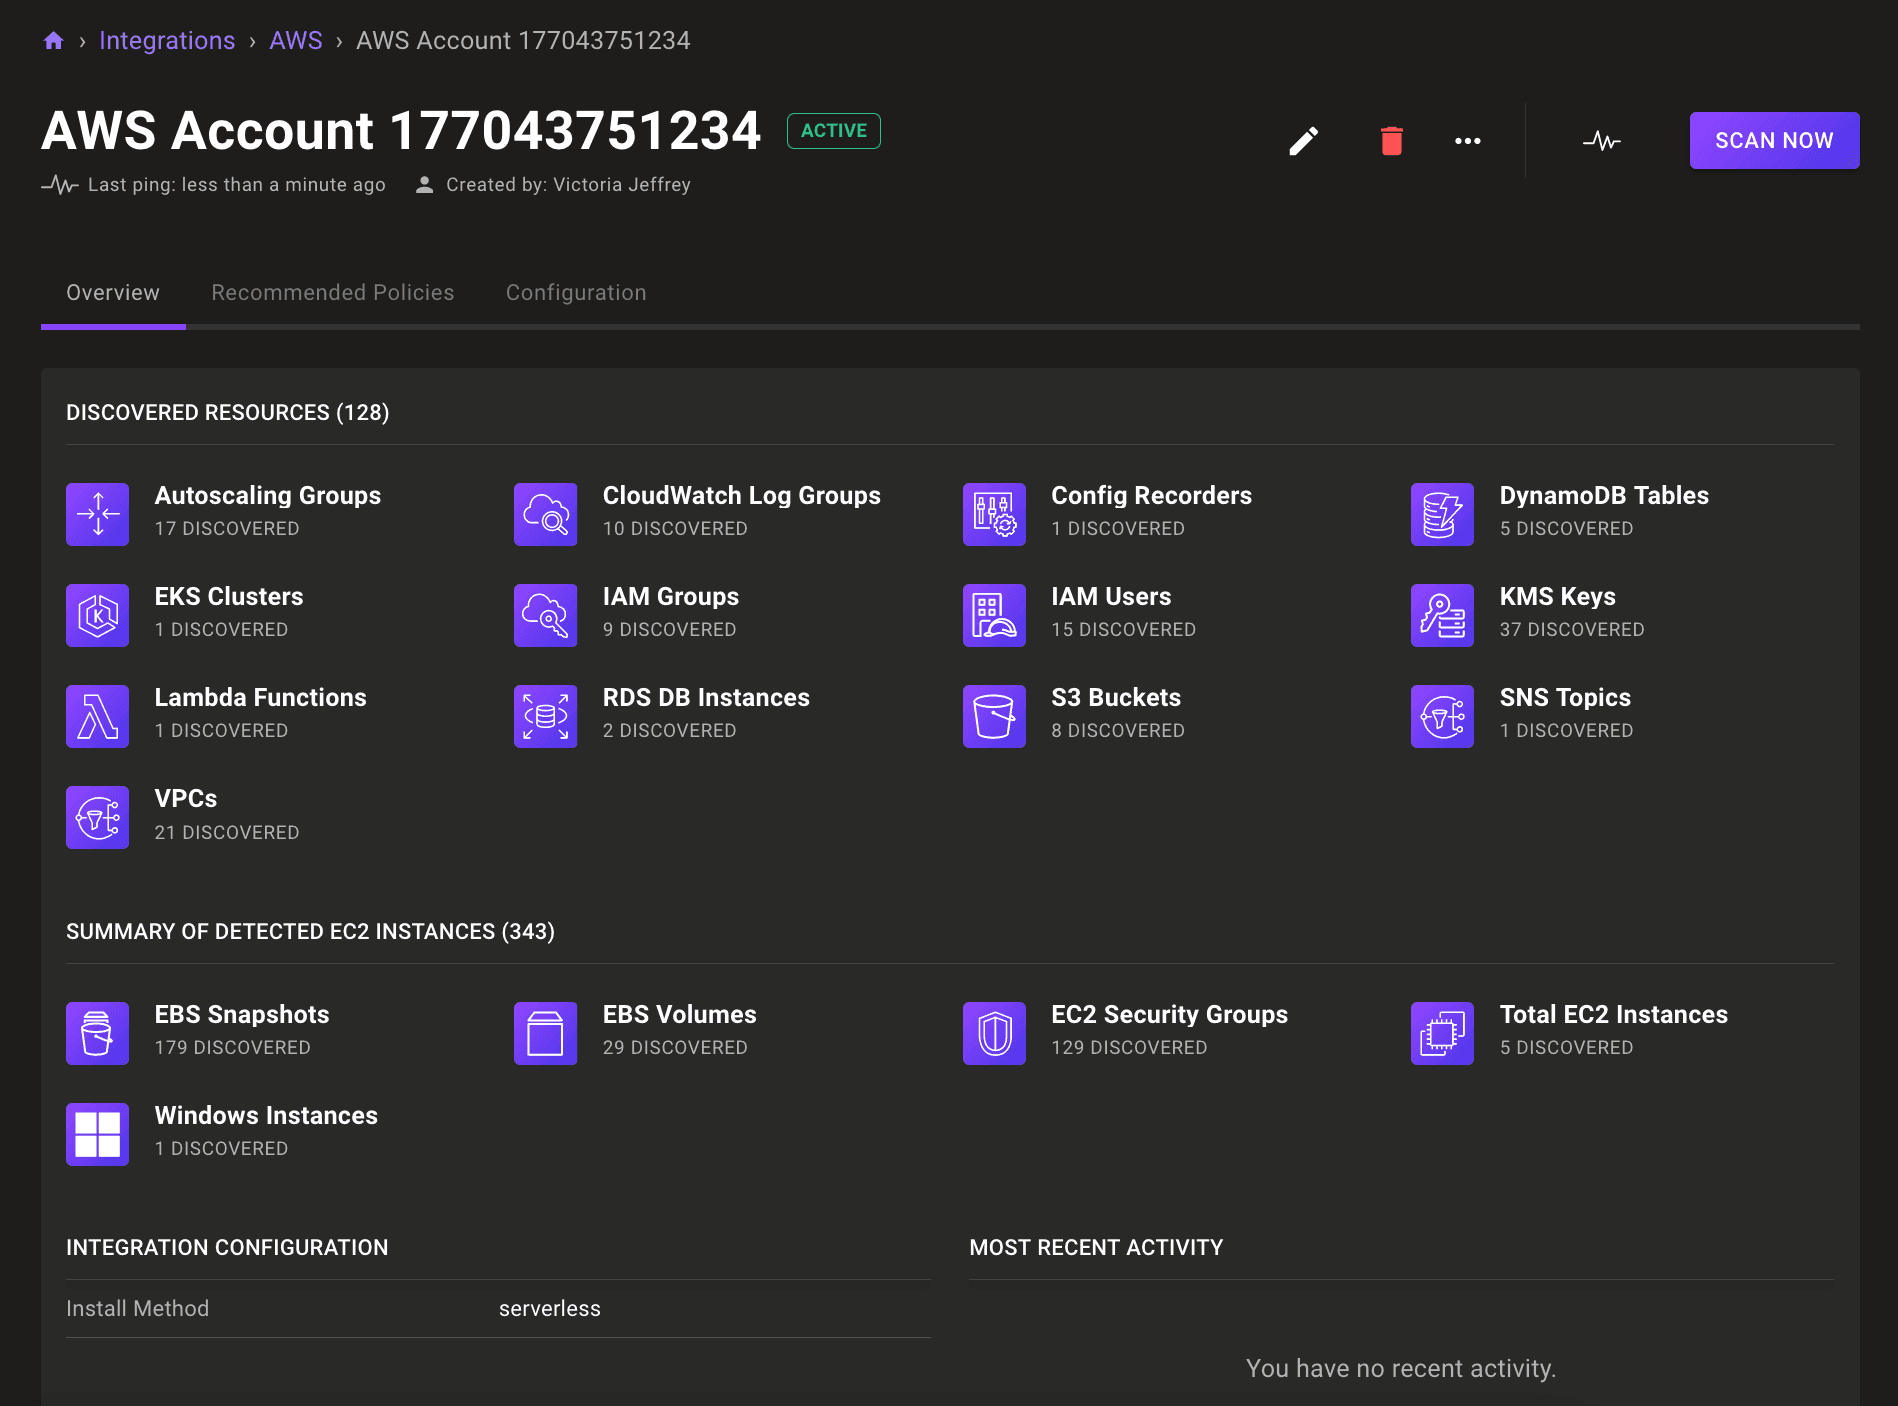The width and height of the screenshot is (1898, 1406).
Task: Switch to the Recommended Policies tab
Action: (332, 292)
